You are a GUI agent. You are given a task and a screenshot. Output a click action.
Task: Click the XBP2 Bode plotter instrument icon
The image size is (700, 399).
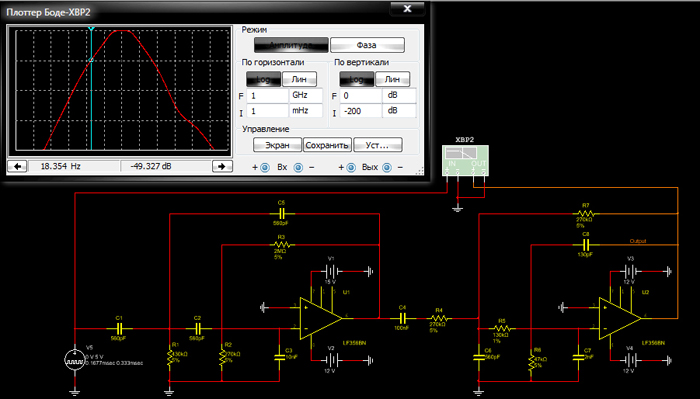465,161
